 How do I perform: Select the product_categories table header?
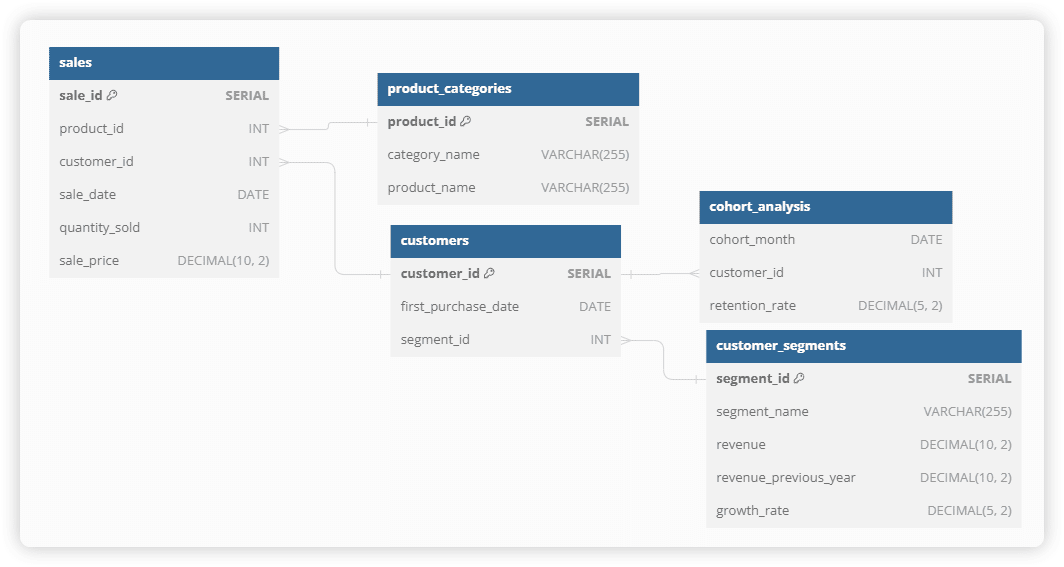tap(508, 89)
